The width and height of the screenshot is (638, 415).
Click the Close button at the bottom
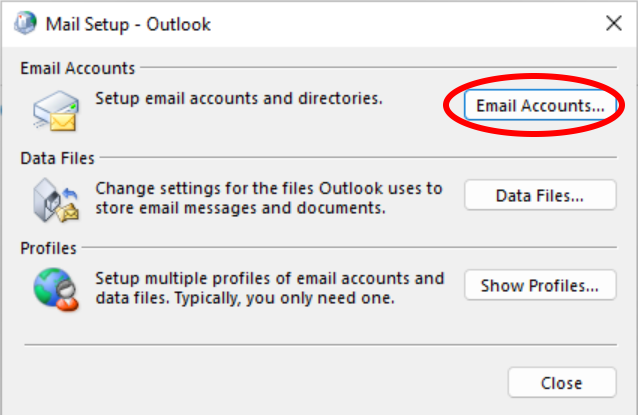tap(562, 382)
